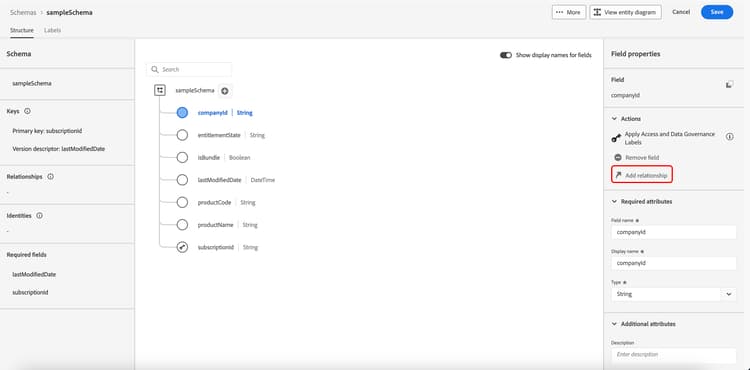Open the More options menu
Screen dimensions: 750x370
tap(568, 12)
